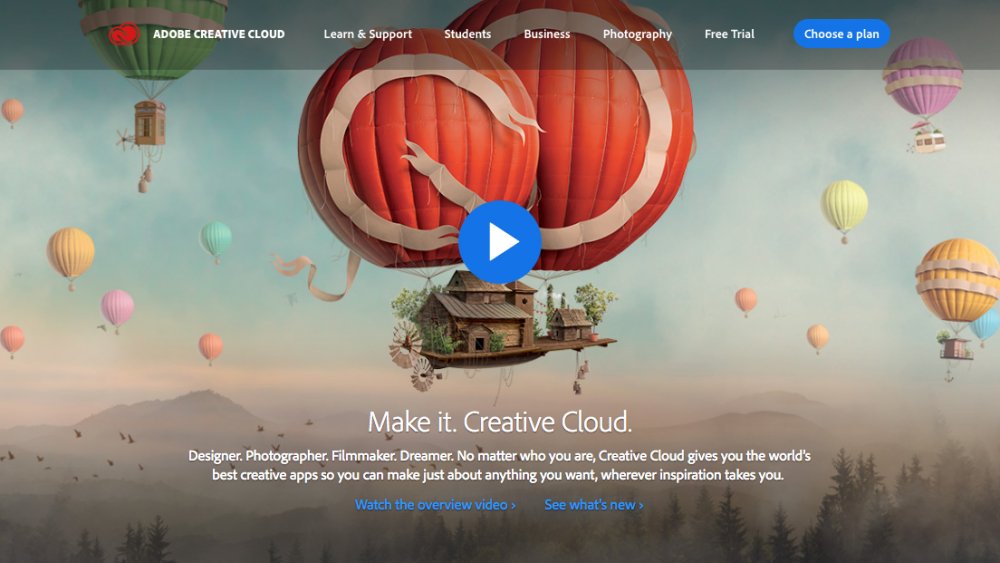Open the Adobe Creative Cloud home link
This screenshot has height=563, width=1000.
219,34
